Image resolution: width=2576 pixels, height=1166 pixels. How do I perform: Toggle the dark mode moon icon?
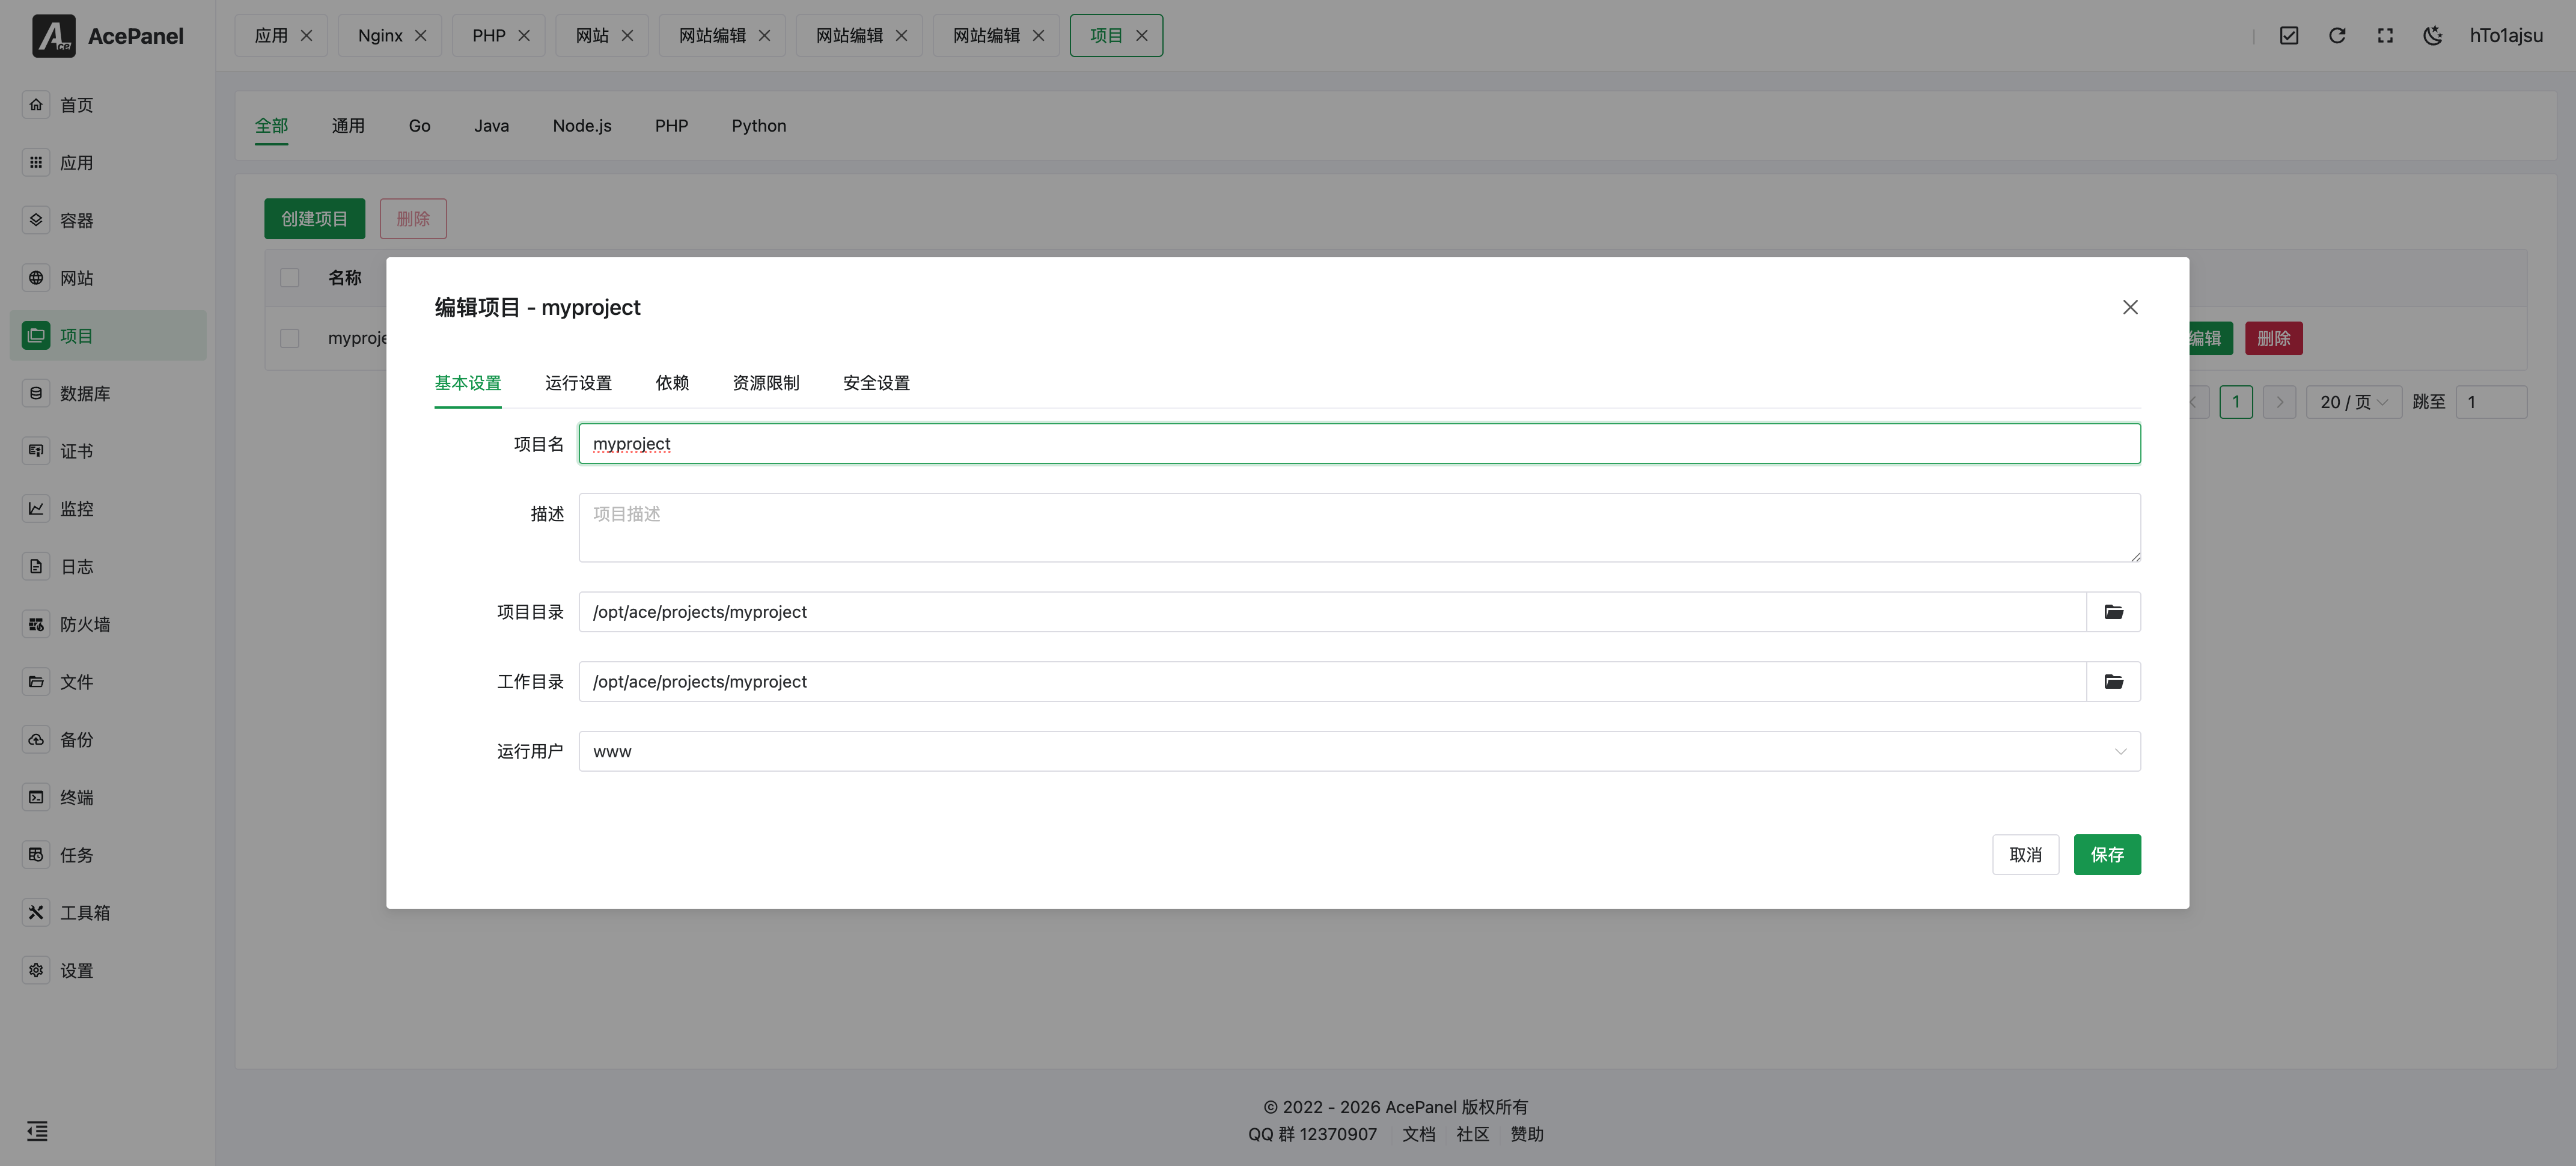pyautogui.click(x=2433, y=36)
